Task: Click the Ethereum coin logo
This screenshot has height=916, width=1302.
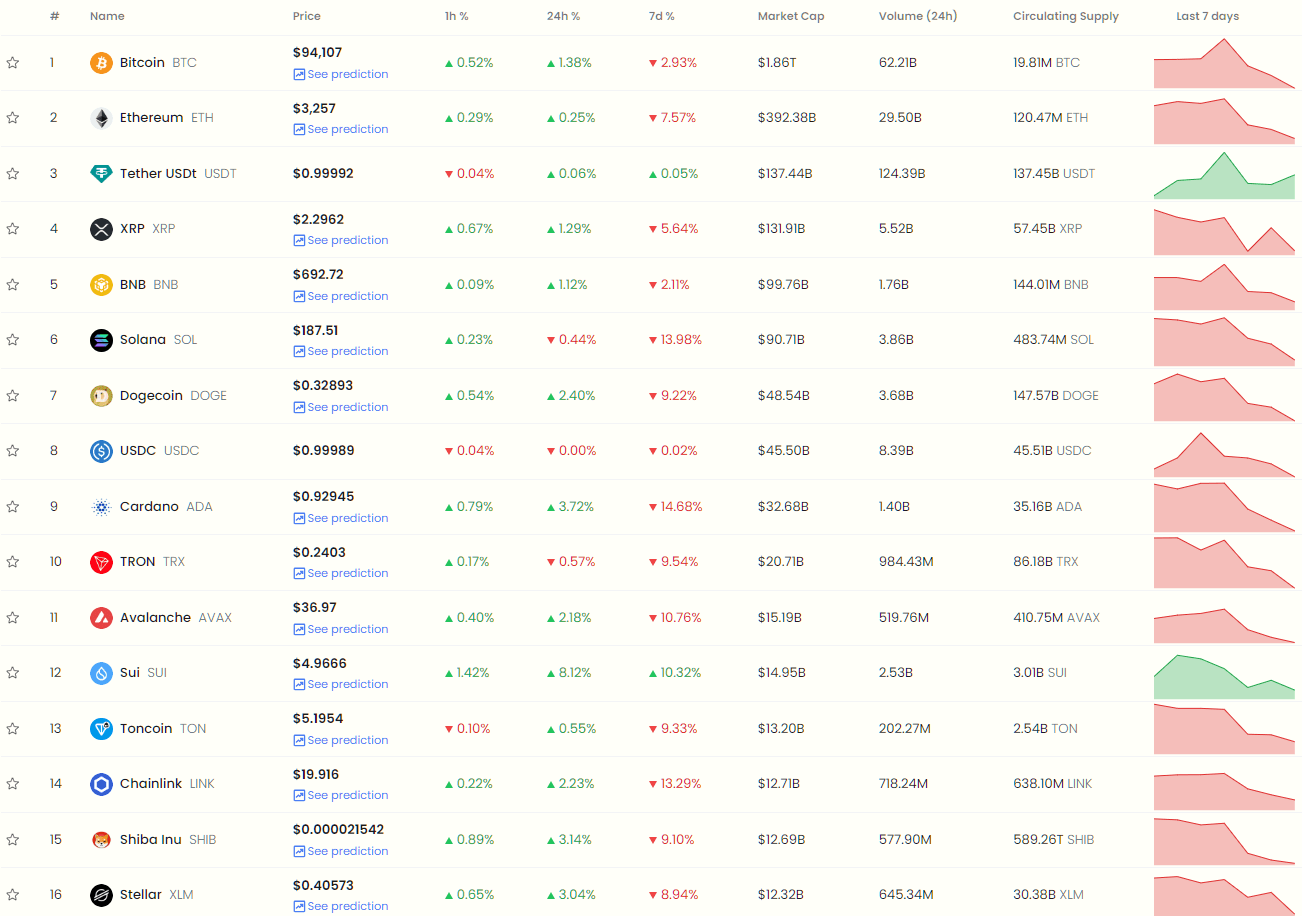Action: pyautogui.click(x=101, y=118)
